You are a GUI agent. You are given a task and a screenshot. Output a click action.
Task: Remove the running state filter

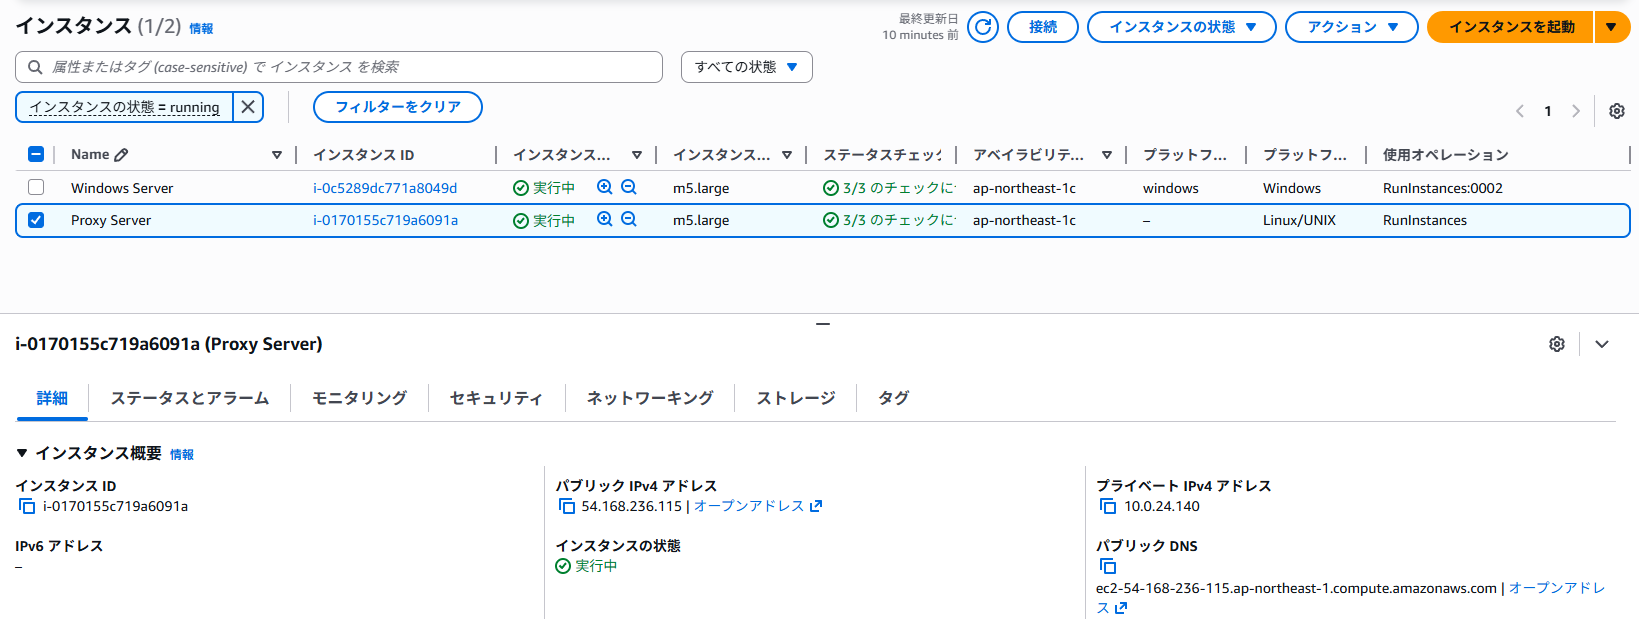(x=248, y=107)
